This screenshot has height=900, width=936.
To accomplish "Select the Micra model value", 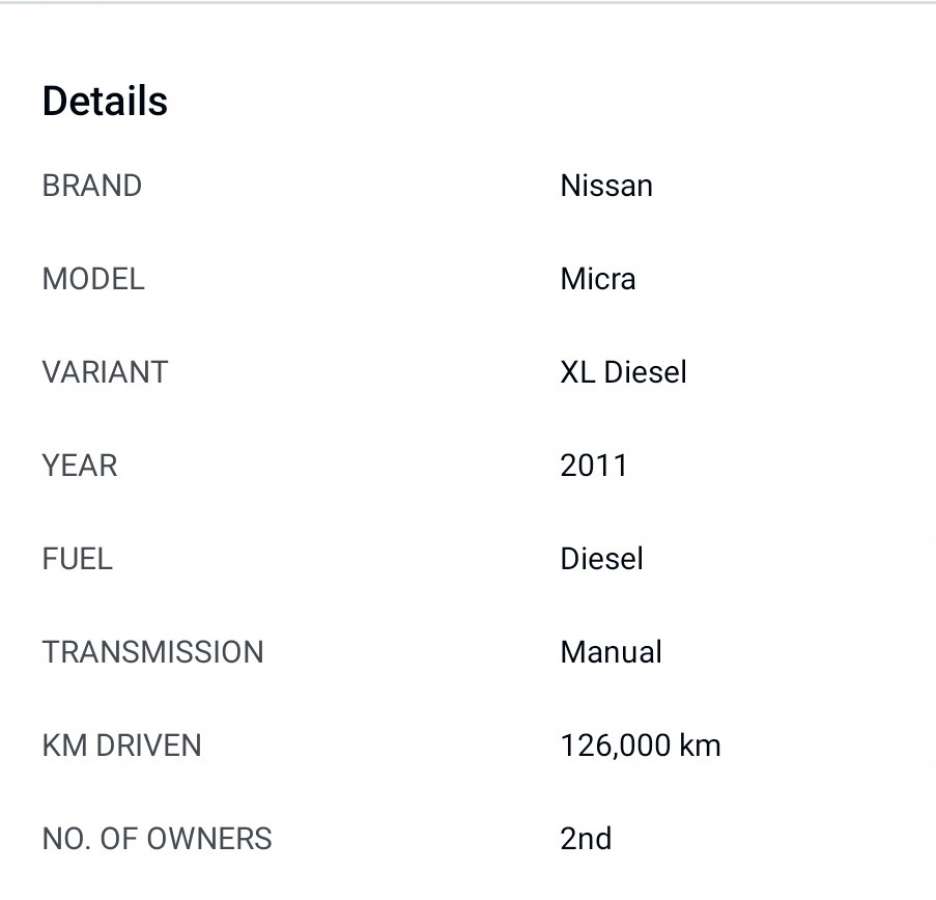I will 597,279.
